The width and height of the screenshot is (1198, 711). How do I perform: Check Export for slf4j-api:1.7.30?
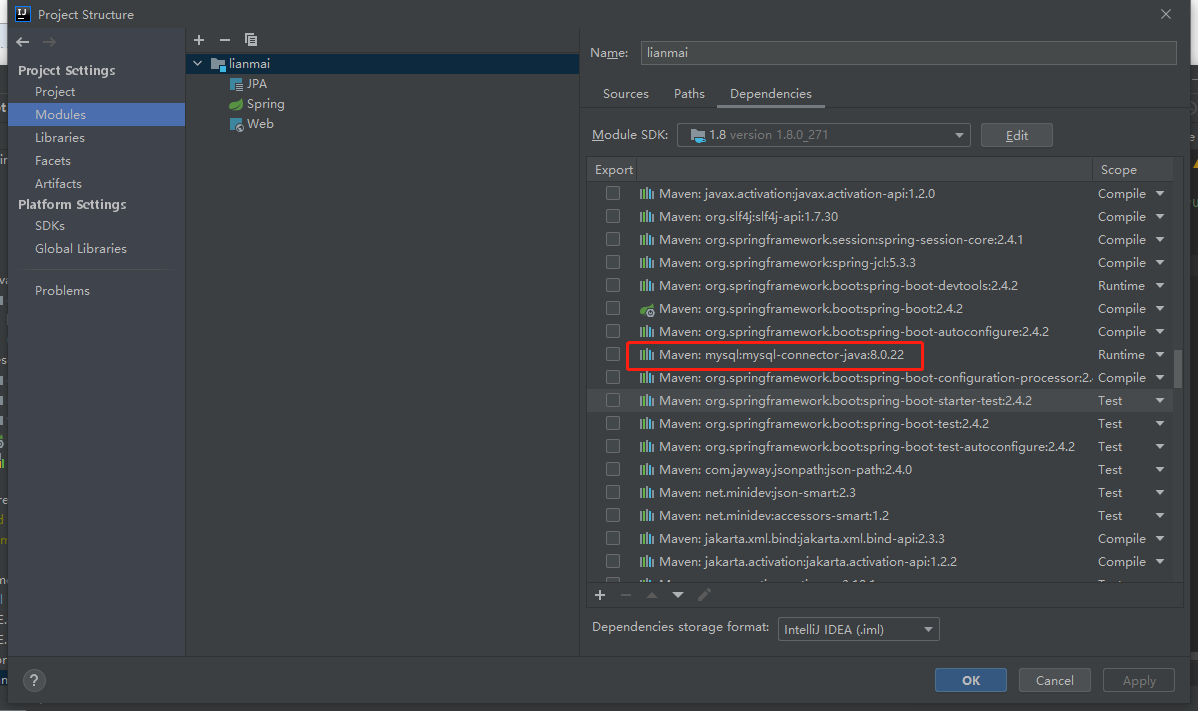point(613,216)
